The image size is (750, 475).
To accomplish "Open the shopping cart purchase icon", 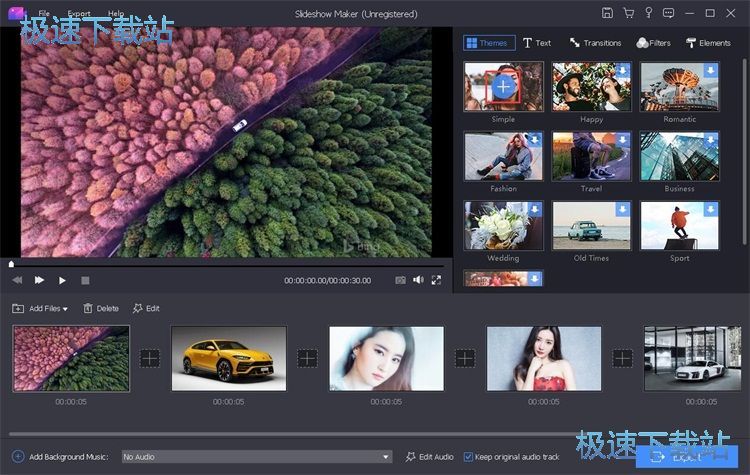I will (x=628, y=13).
